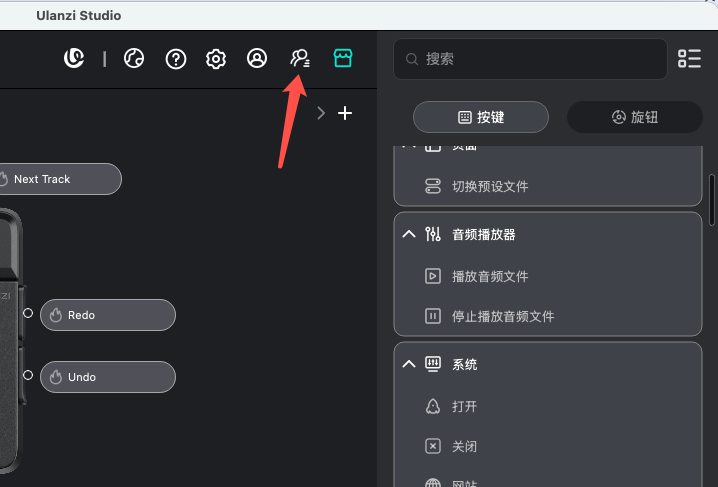Select the 切换预设文件 action
Screen dimensions: 718x487
pyautogui.click(x=548, y=186)
